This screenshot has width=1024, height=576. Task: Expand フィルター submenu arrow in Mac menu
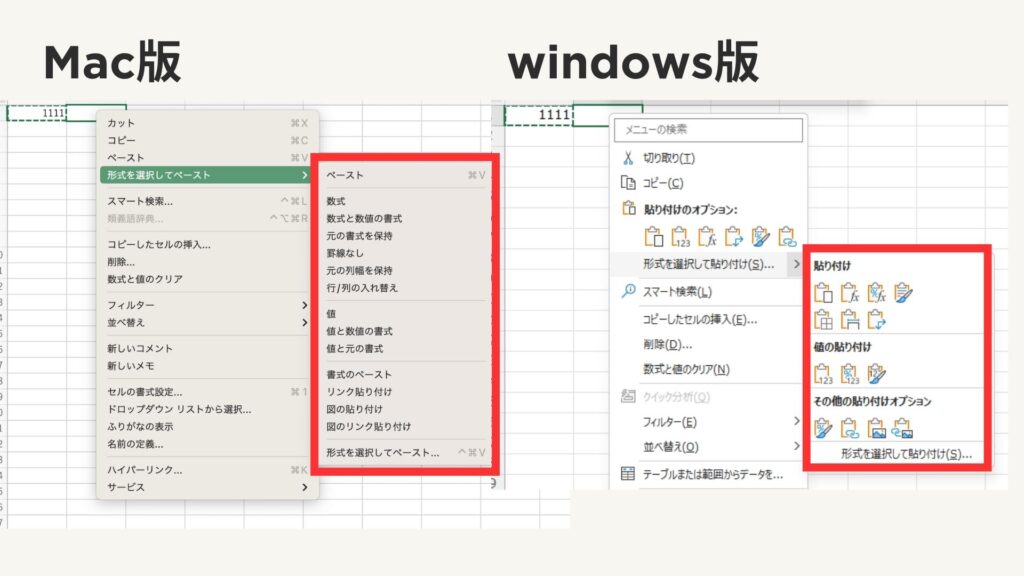pyautogui.click(x=305, y=305)
